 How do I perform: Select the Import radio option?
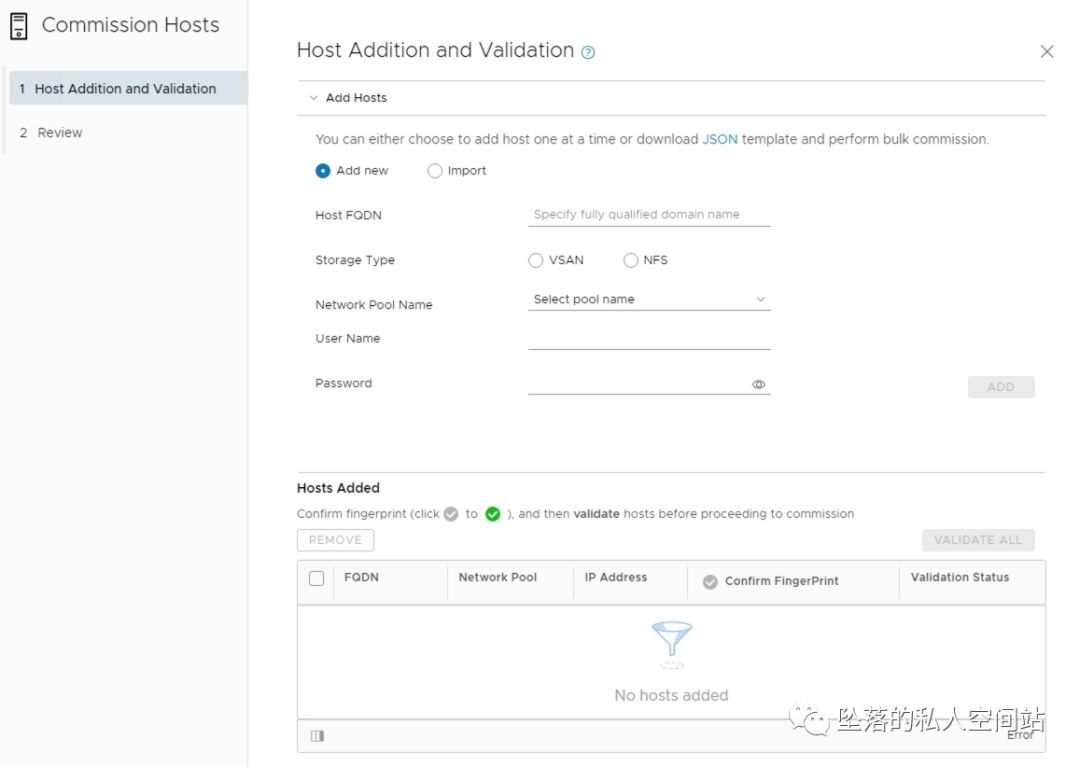[435, 171]
